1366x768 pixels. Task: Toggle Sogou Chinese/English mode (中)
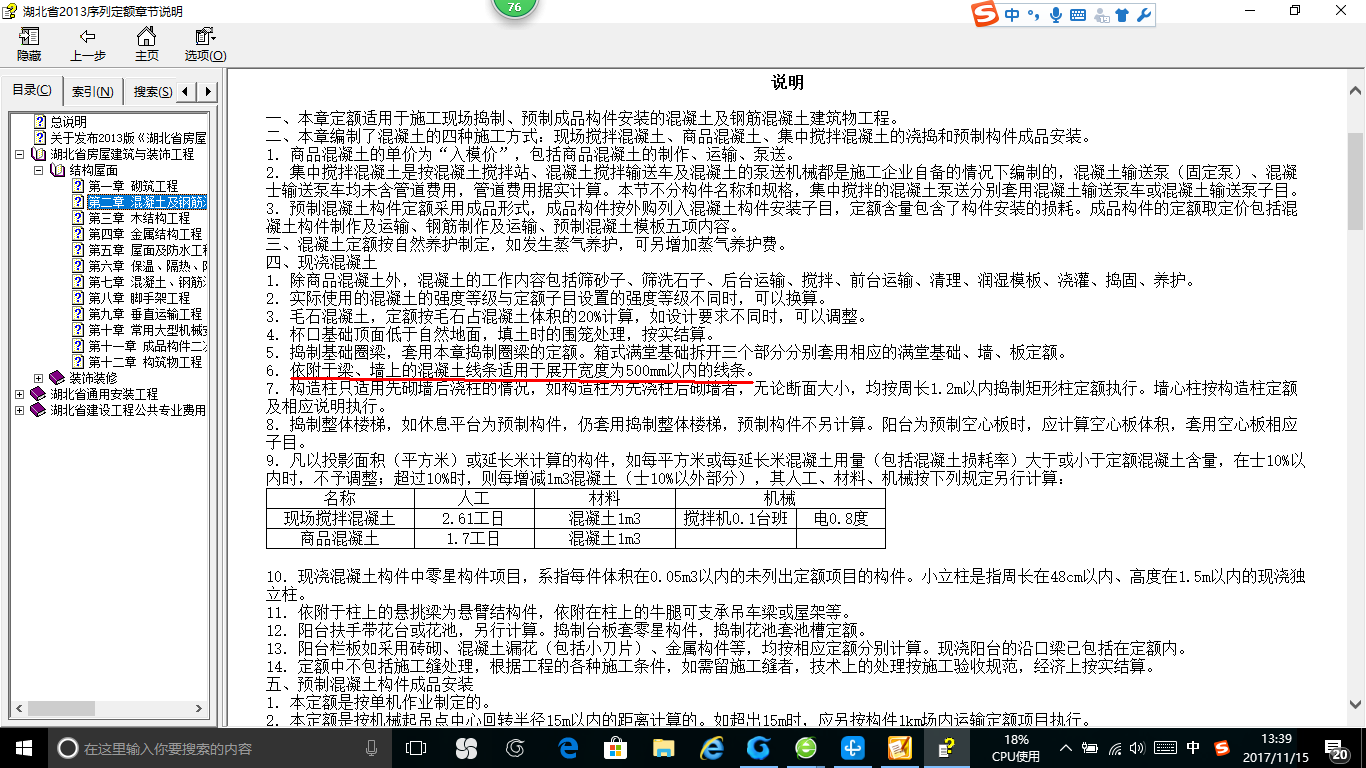click(1013, 15)
